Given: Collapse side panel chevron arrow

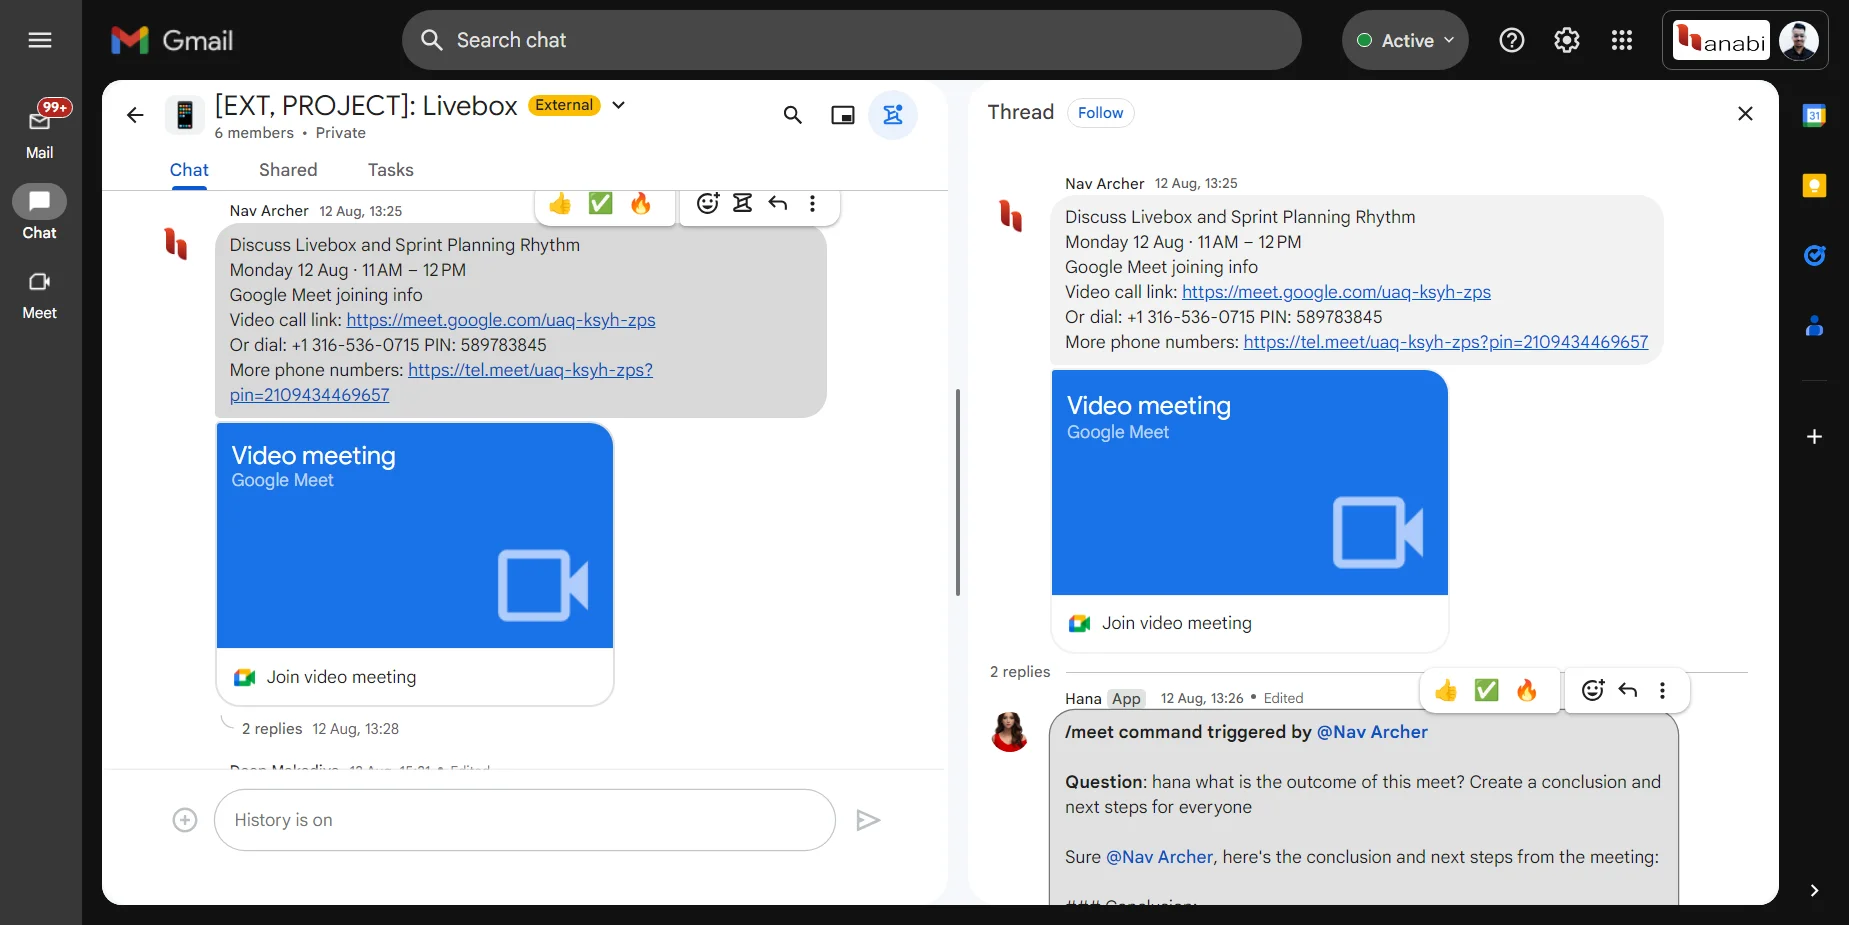Looking at the screenshot, I should pos(1814,890).
